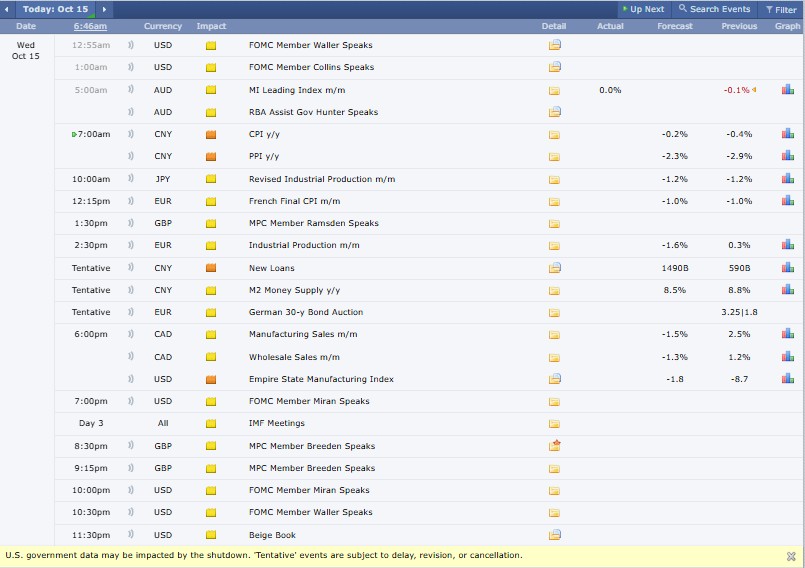Image resolution: width=805 pixels, height=568 pixels.
Task: Toggle the alert icon for RBA Assist Gov Hunter Speaks
Action: tap(131, 112)
